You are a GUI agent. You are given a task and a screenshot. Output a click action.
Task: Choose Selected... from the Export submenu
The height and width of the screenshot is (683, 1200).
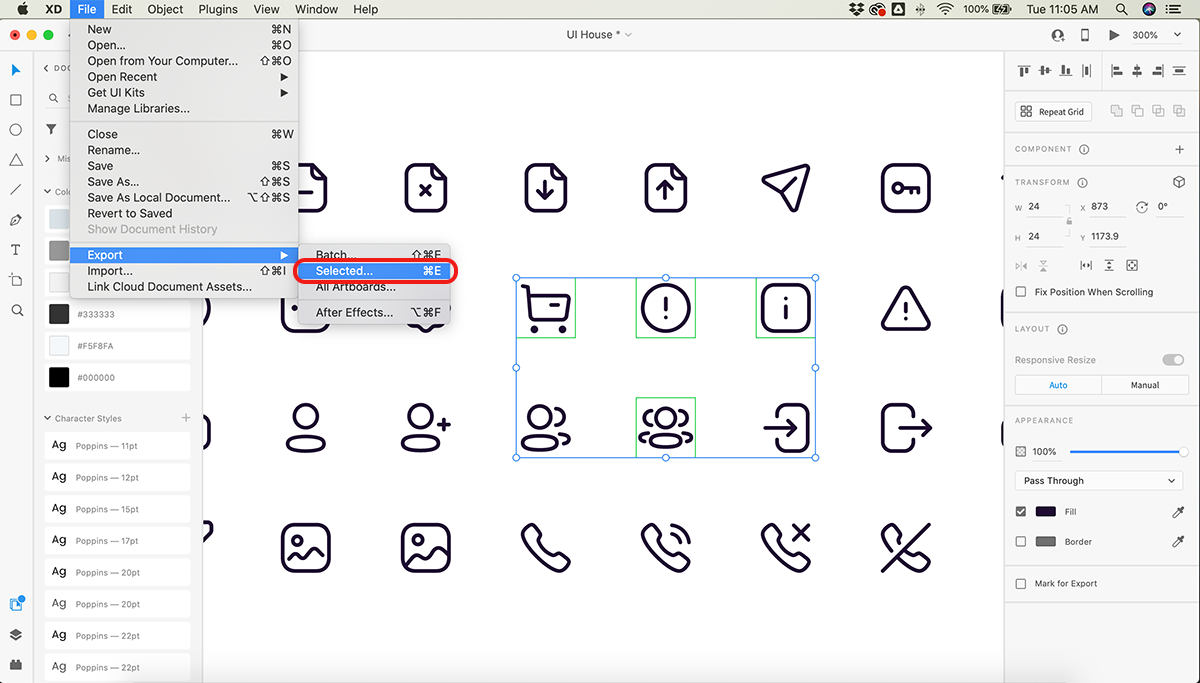(x=344, y=271)
